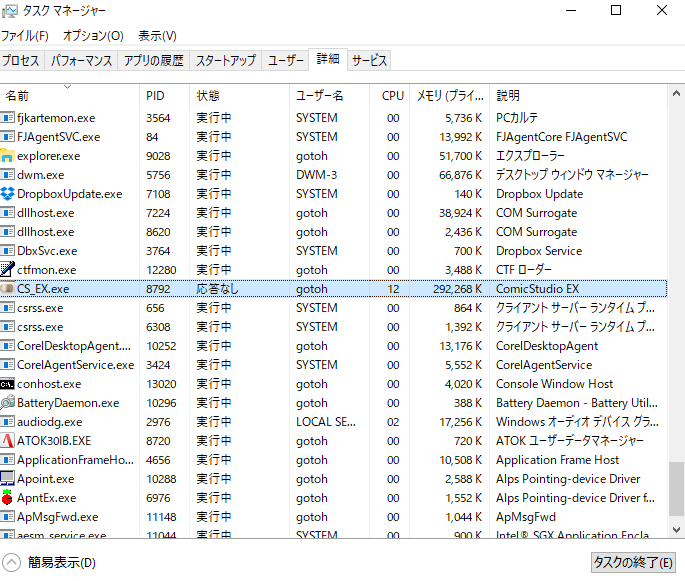
Task: Collapse to 簡易表示 with the chevron button
Action: [11, 563]
